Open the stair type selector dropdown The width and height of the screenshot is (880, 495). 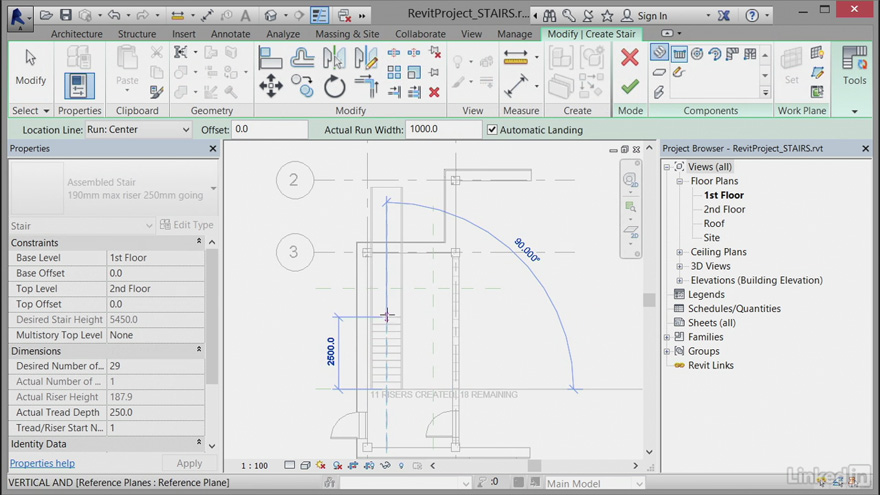pos(213,188)
